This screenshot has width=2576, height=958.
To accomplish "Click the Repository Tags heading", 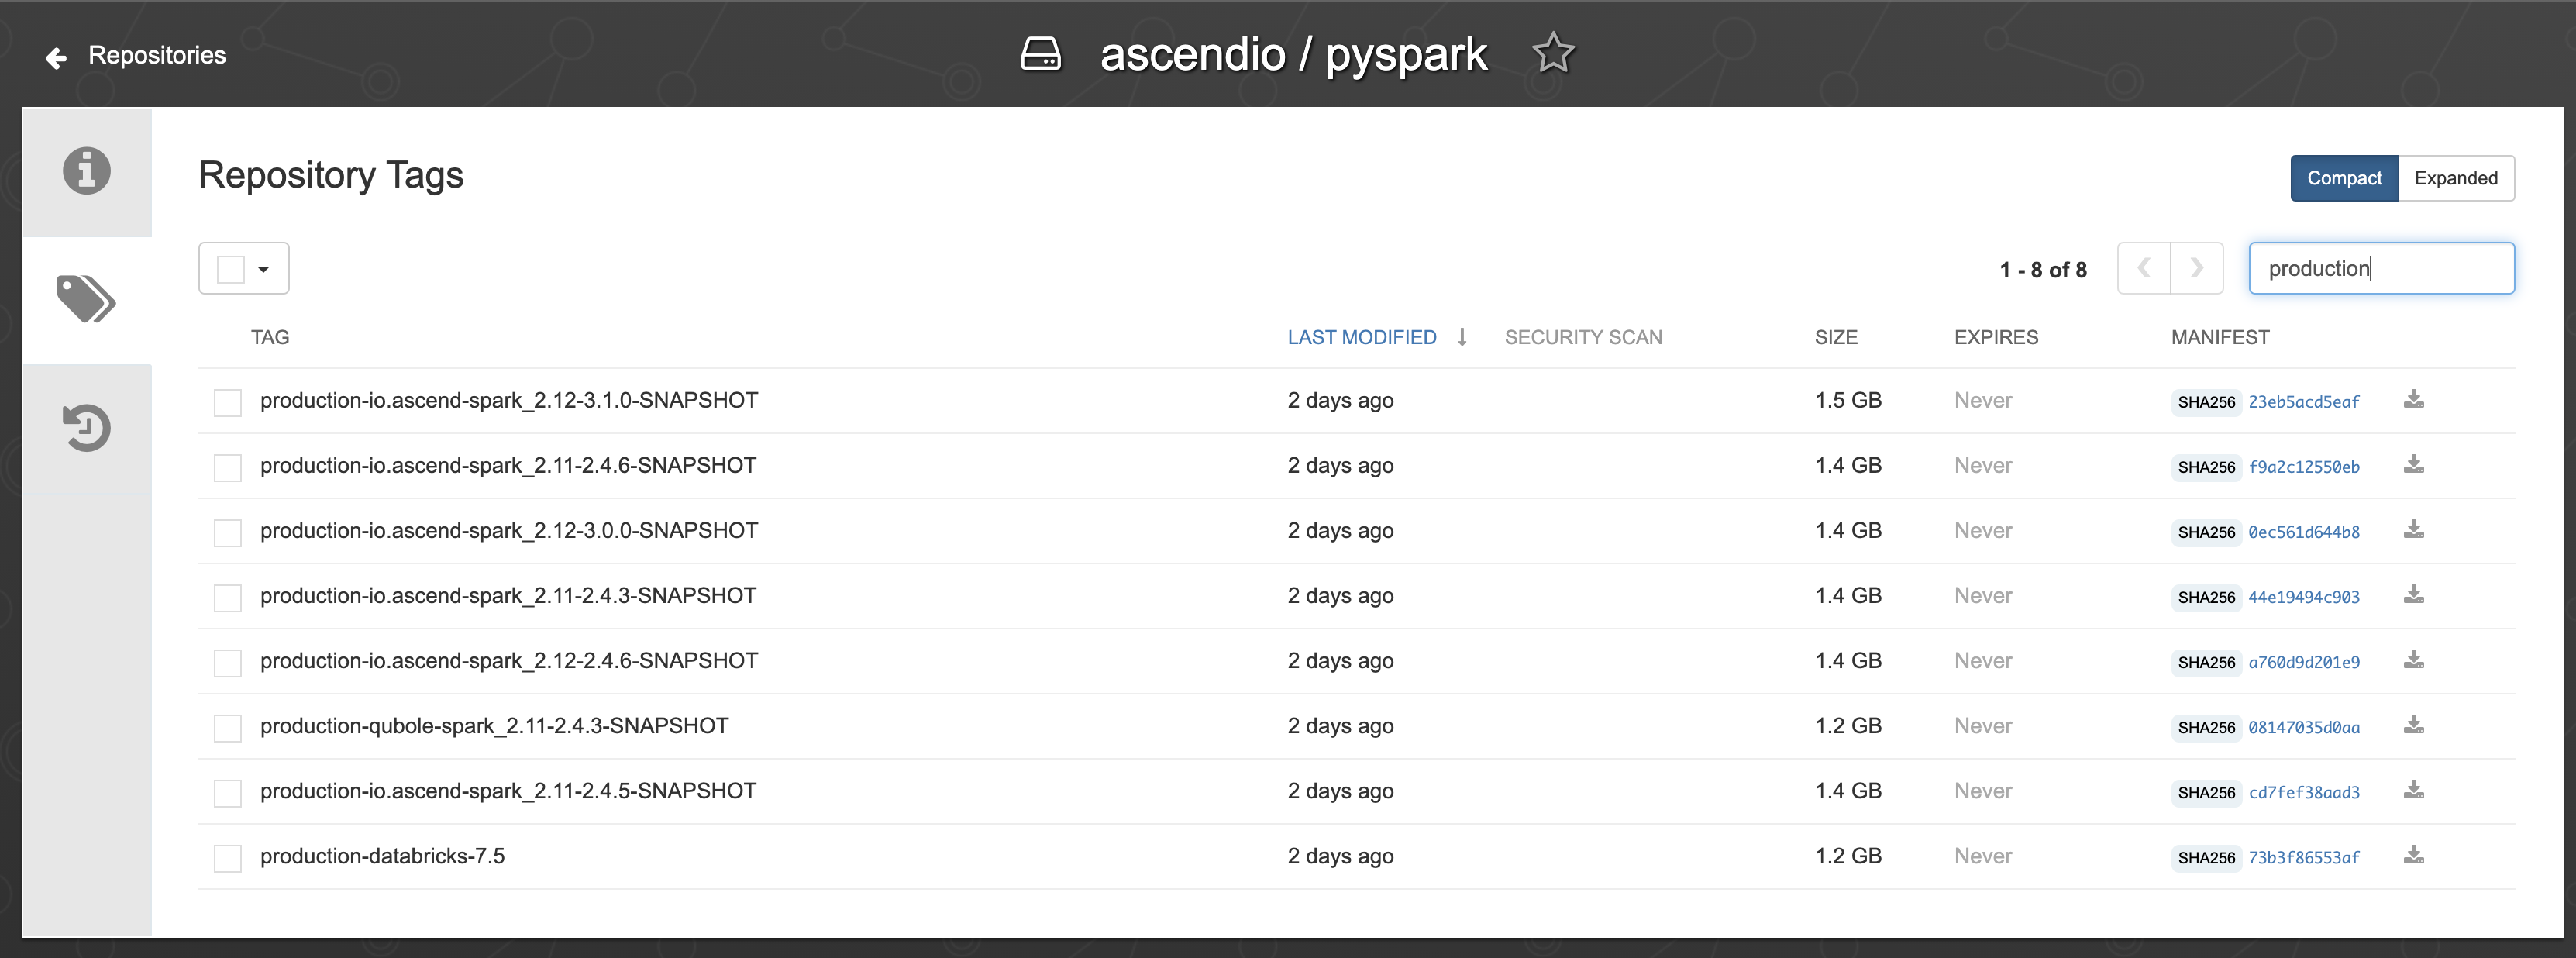I will (x=331, y=175).
